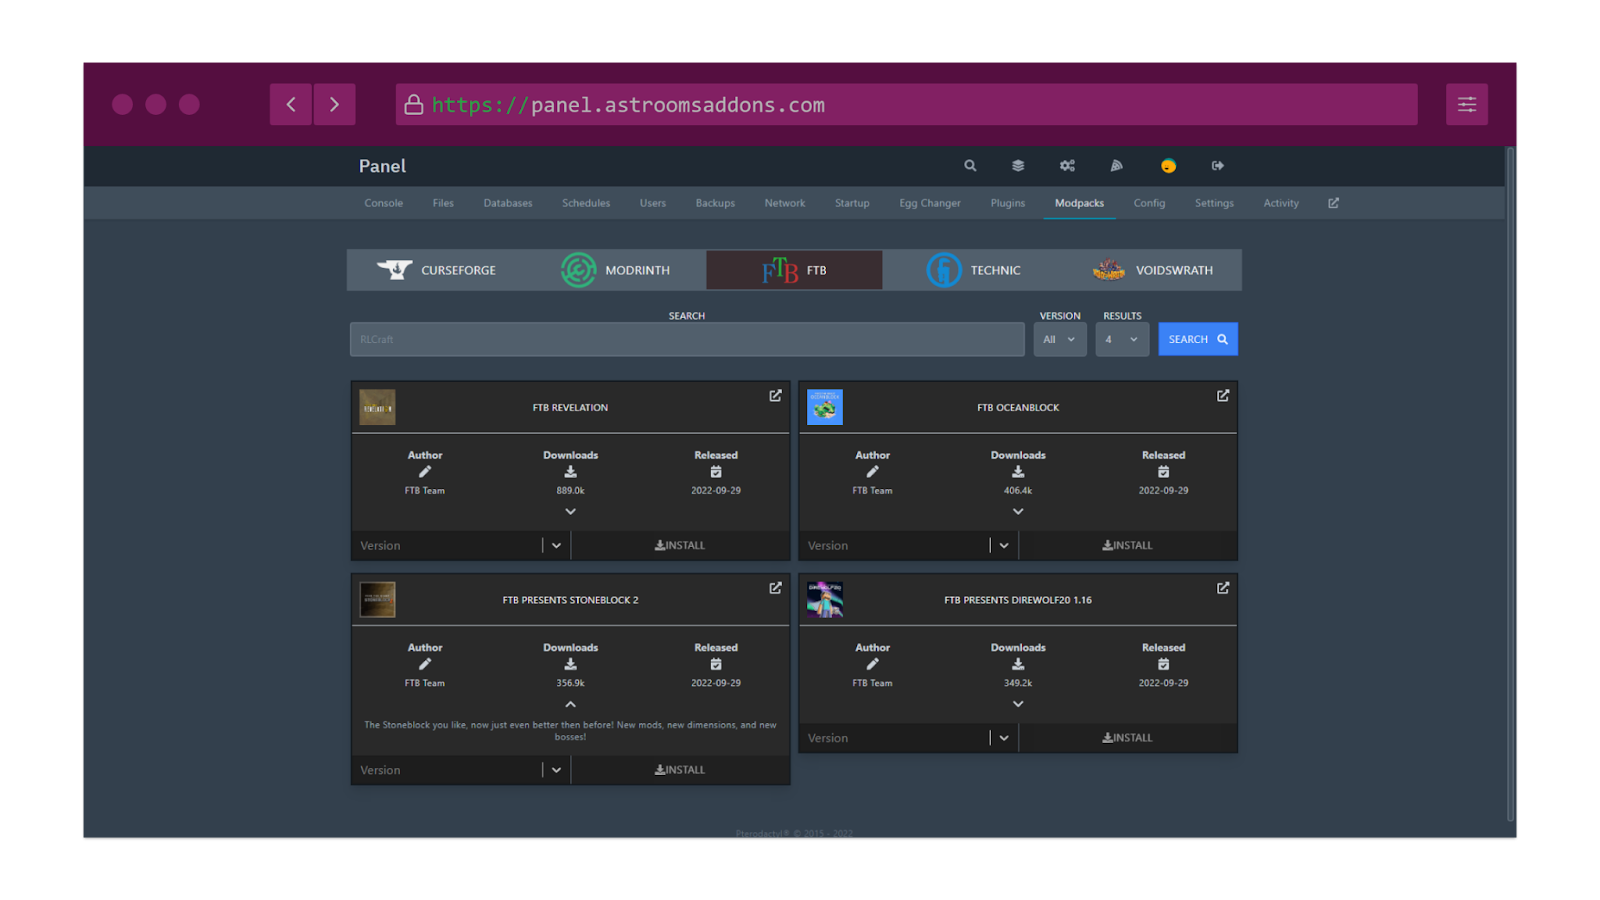Go to the Users tab
The width and height of the screenshot is (1600, 900).
click(x=653, y=203)
